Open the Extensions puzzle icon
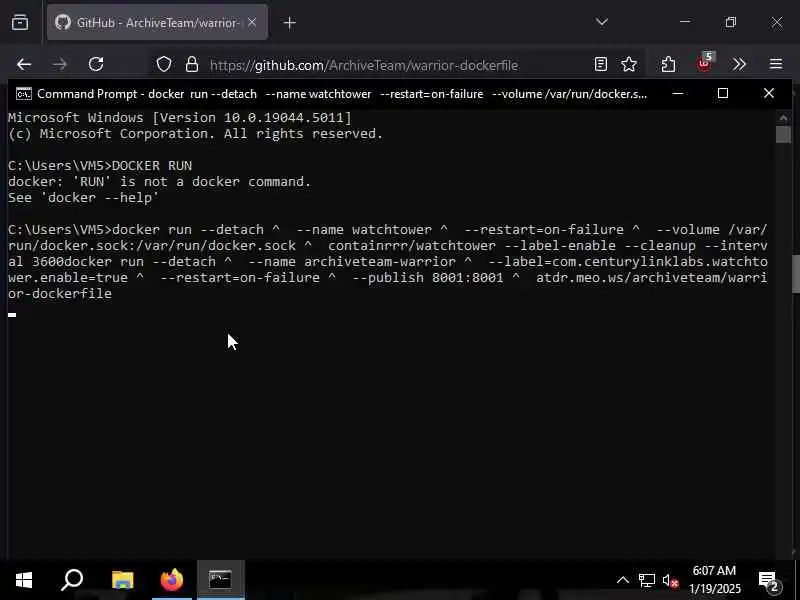Image resolution: width=800 pixels, height=600 pixels. point(668,64)
